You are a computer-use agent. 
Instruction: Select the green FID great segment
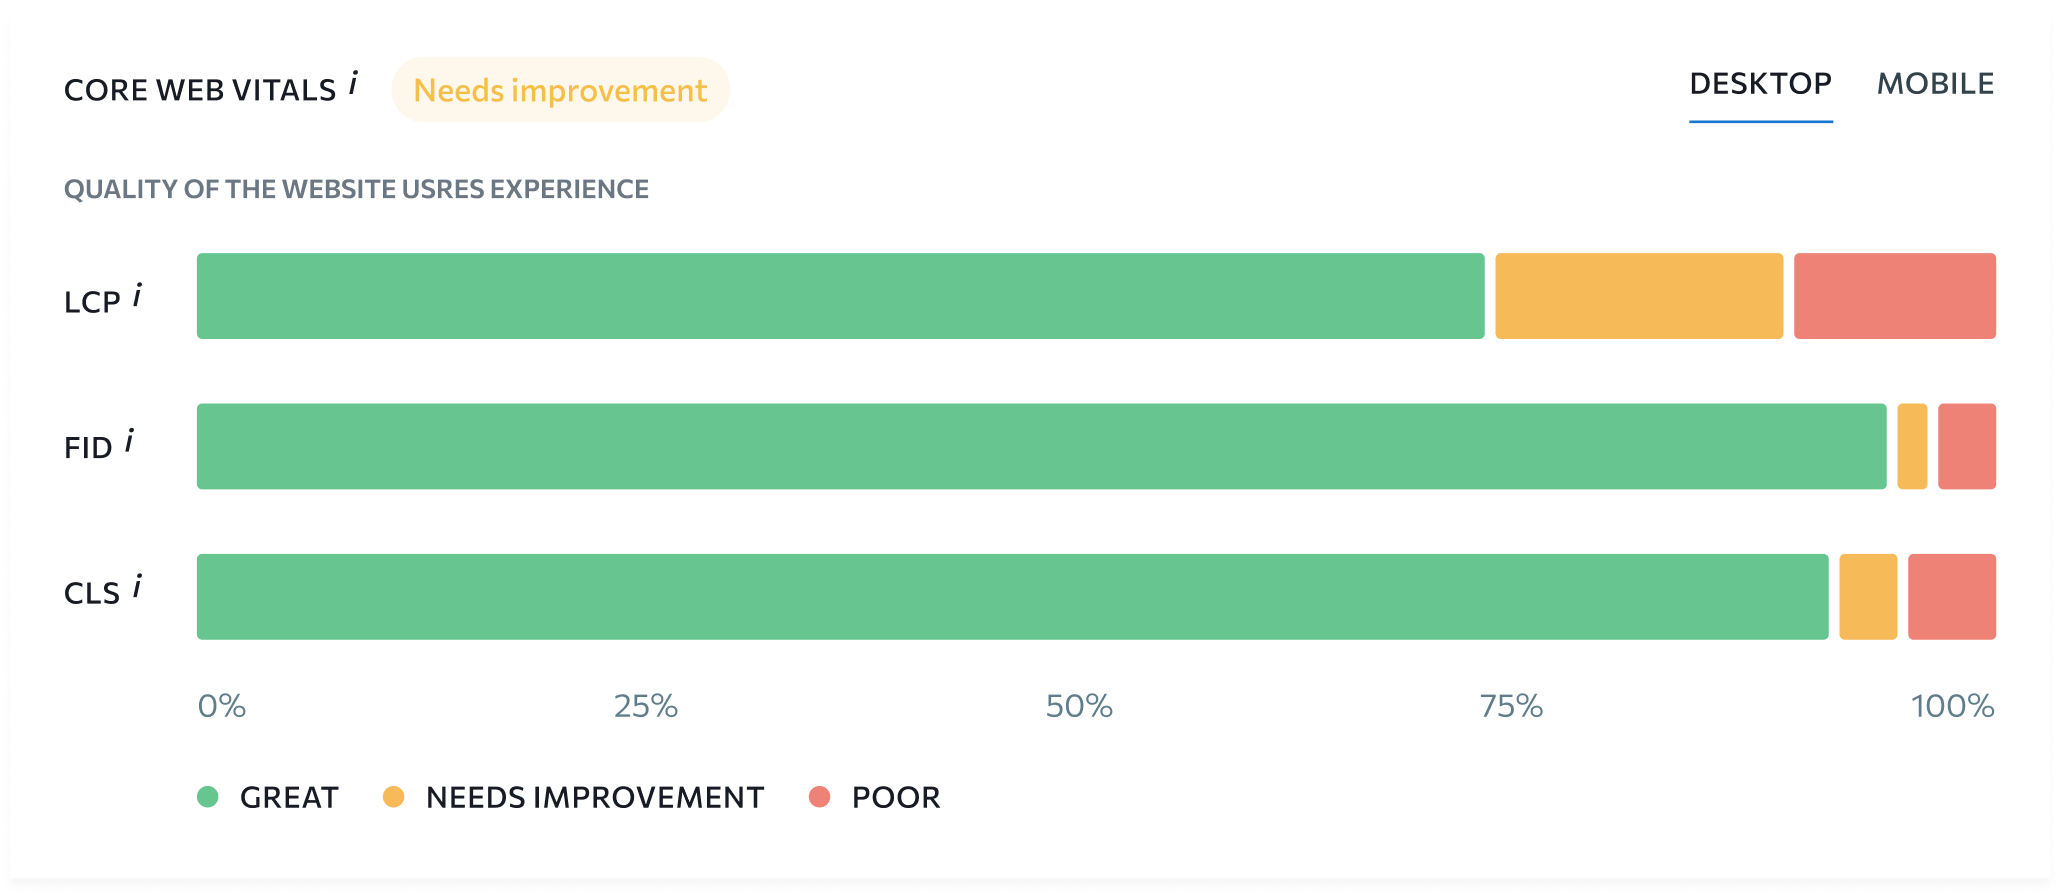pos(1041,446)
